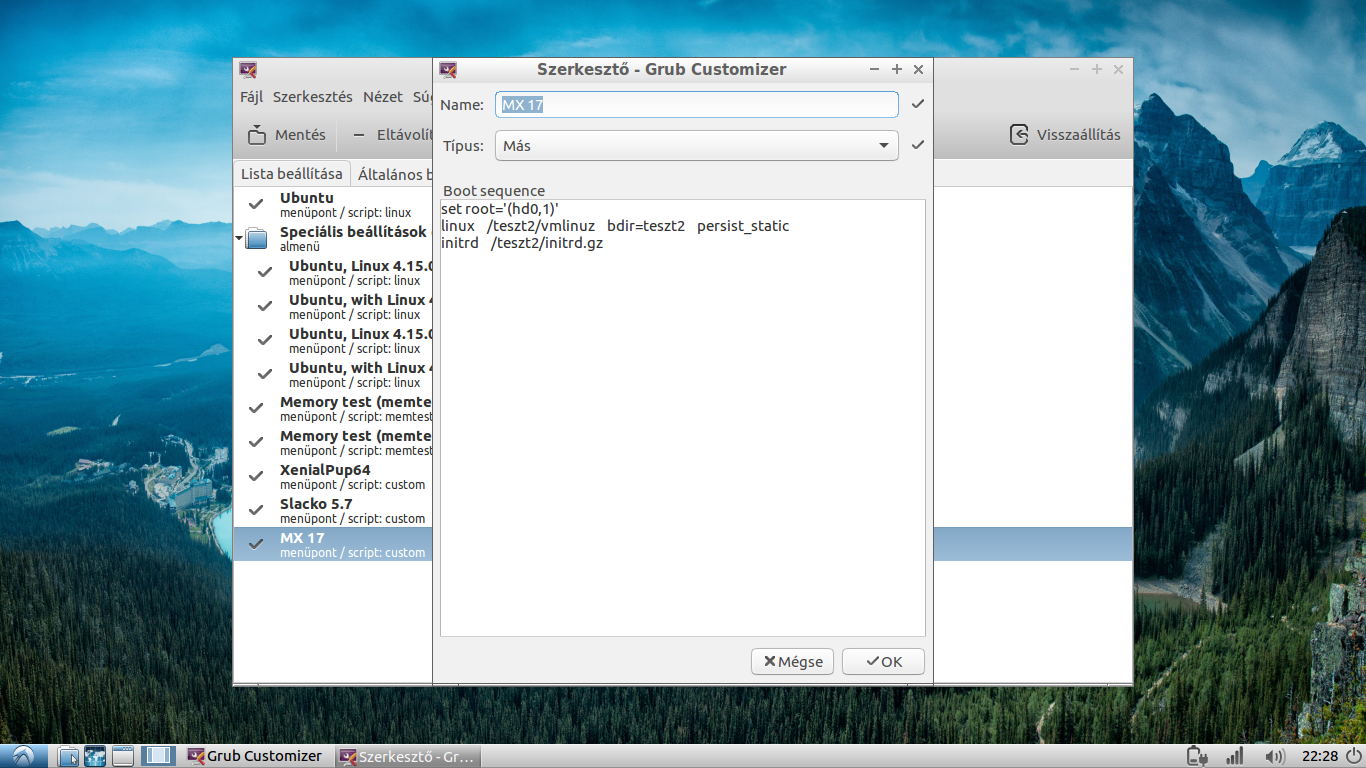Click the OK button in editor
The height and width of the screenshot is (768, 1366).
(x=883, y=661)
